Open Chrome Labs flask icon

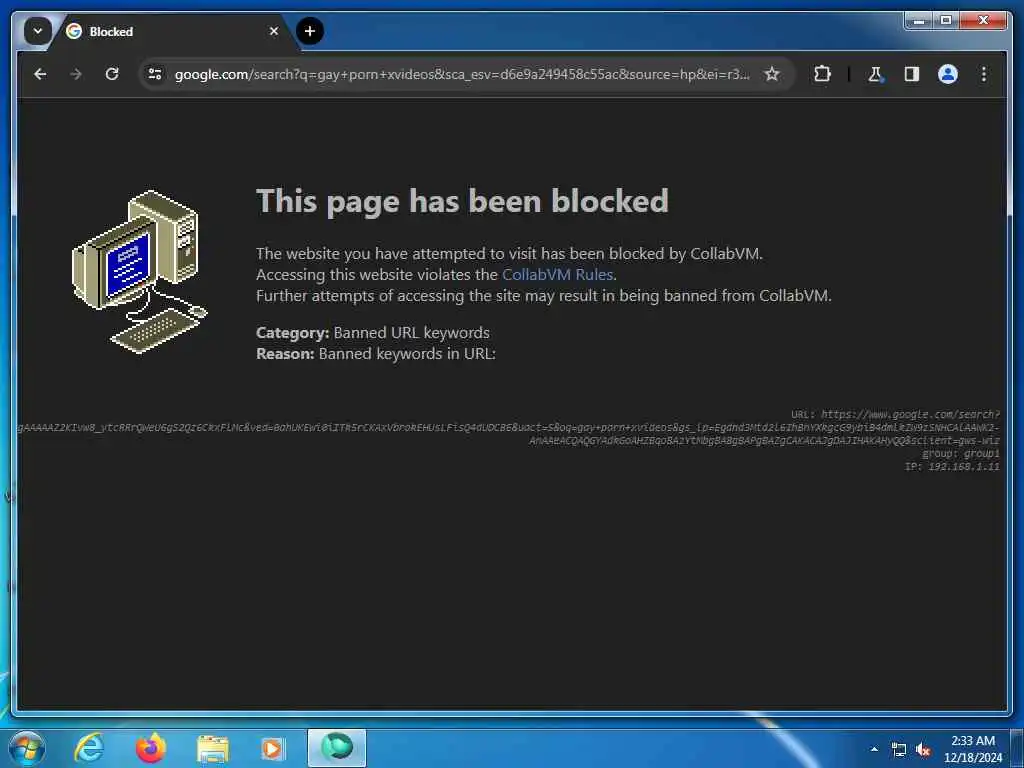[x=875, y=74]
